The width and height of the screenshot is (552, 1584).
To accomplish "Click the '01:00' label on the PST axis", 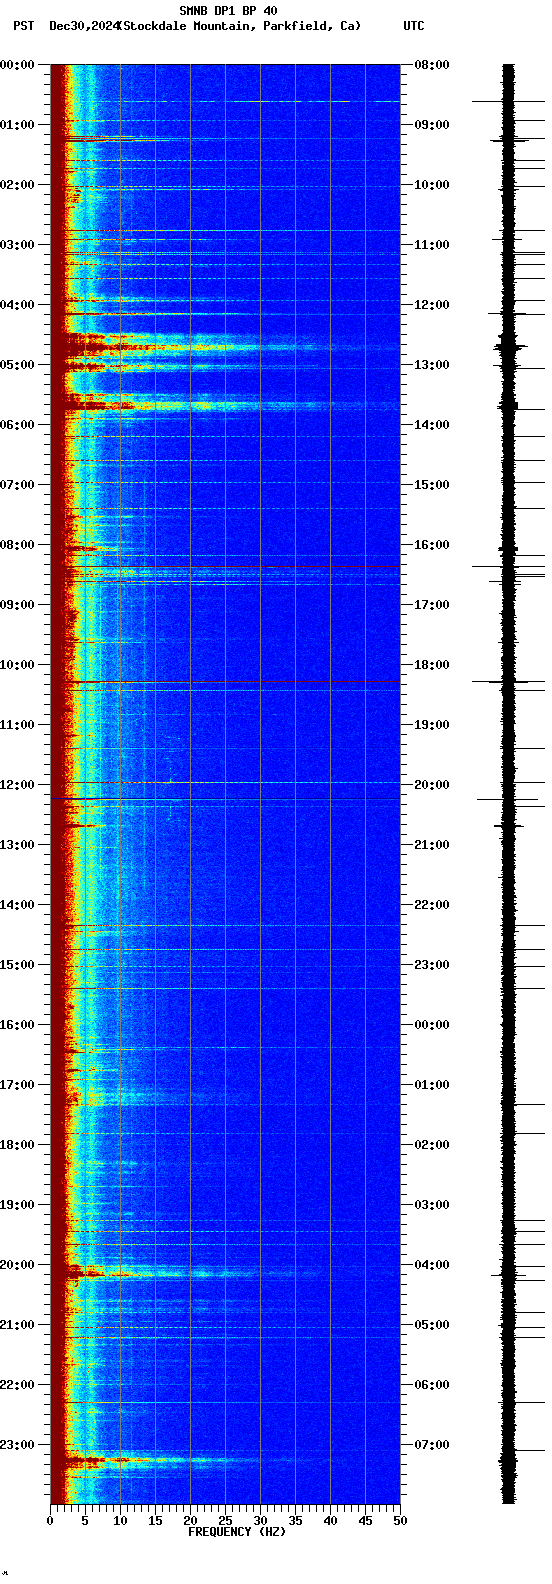I will (x=17, y=125).
